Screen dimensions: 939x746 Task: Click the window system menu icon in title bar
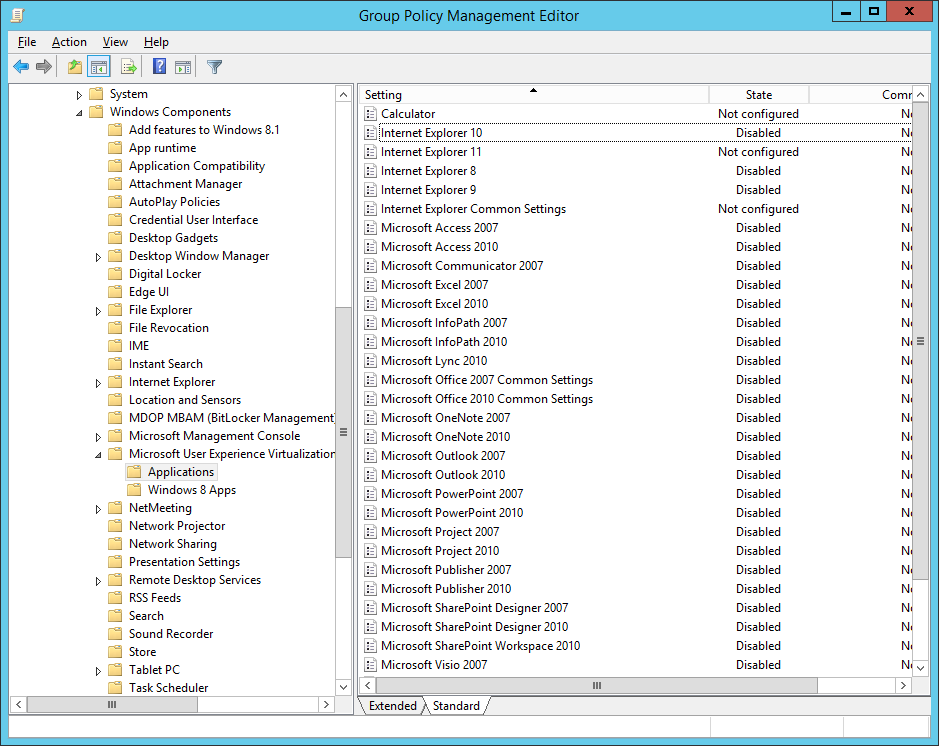click(17, 15)
